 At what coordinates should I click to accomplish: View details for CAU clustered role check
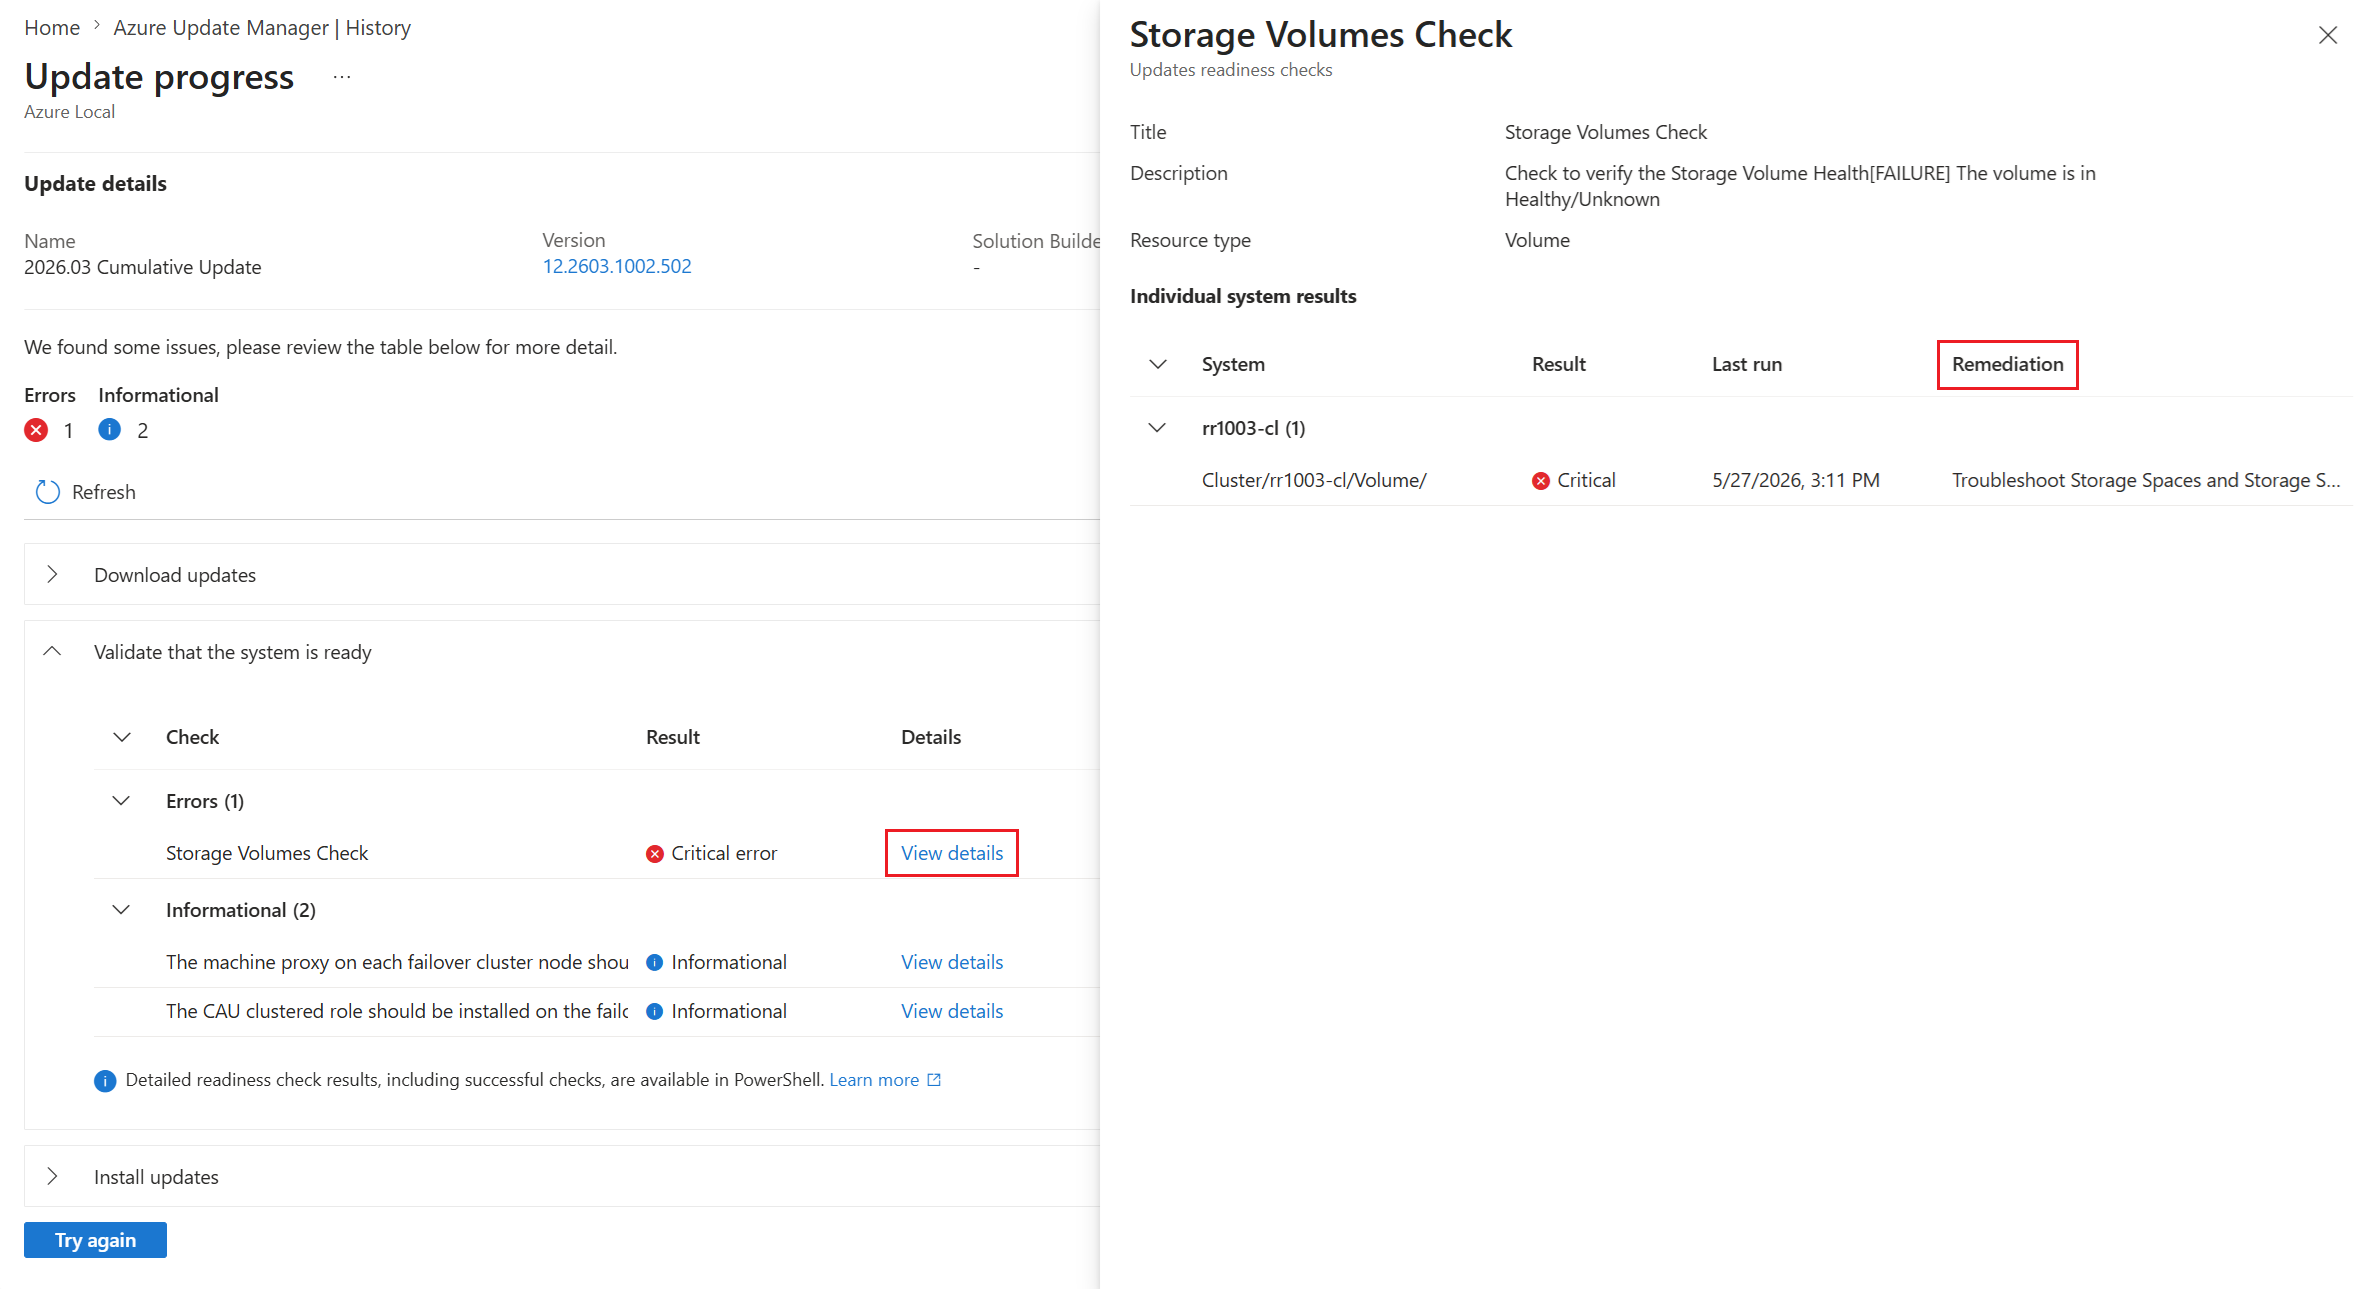pyautogui.click(x=952, y=1011)
